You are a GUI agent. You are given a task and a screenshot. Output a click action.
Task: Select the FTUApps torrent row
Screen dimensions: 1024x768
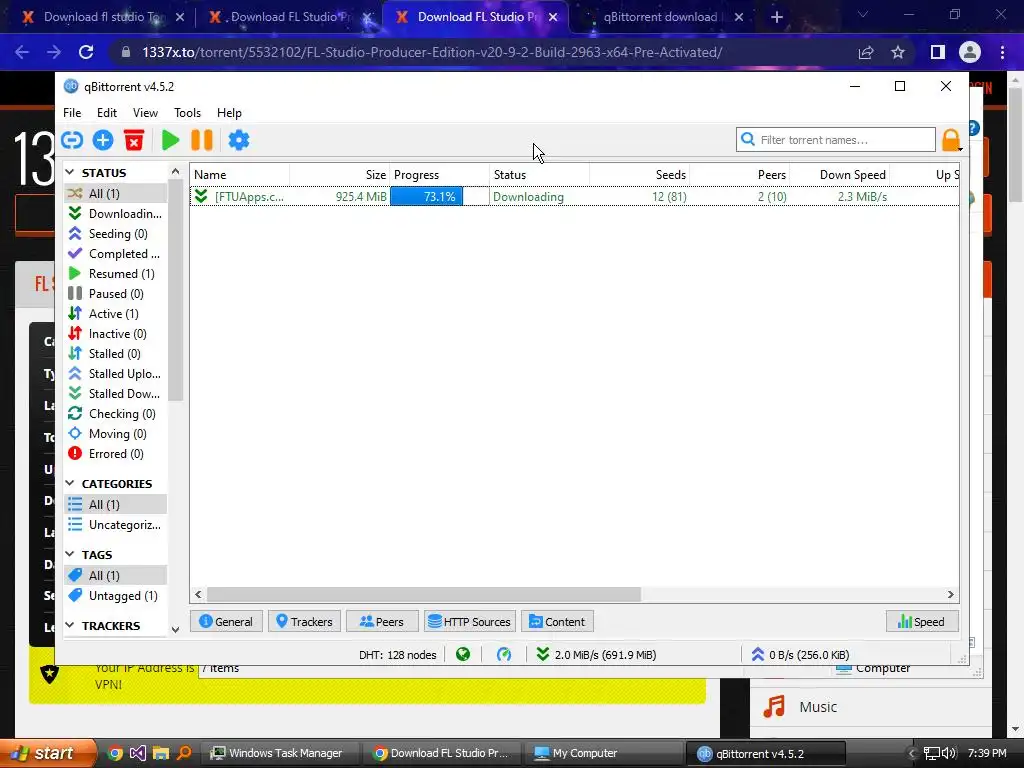tap(574, 197)
